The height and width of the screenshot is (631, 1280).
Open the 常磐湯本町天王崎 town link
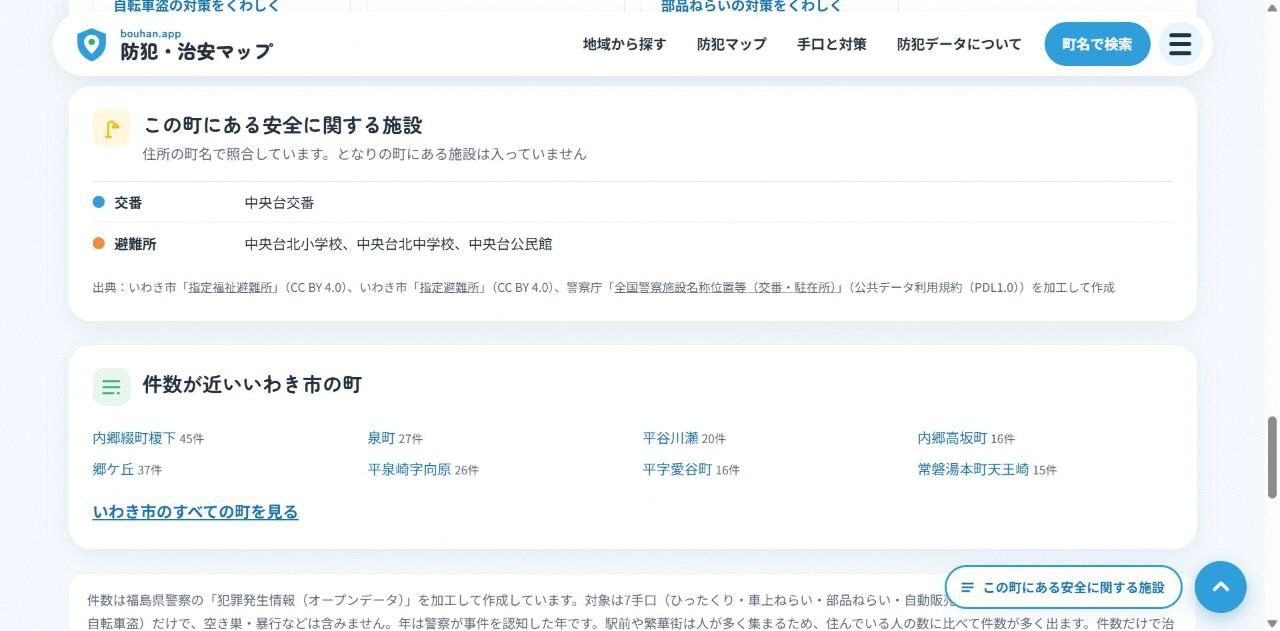[973, 469]
